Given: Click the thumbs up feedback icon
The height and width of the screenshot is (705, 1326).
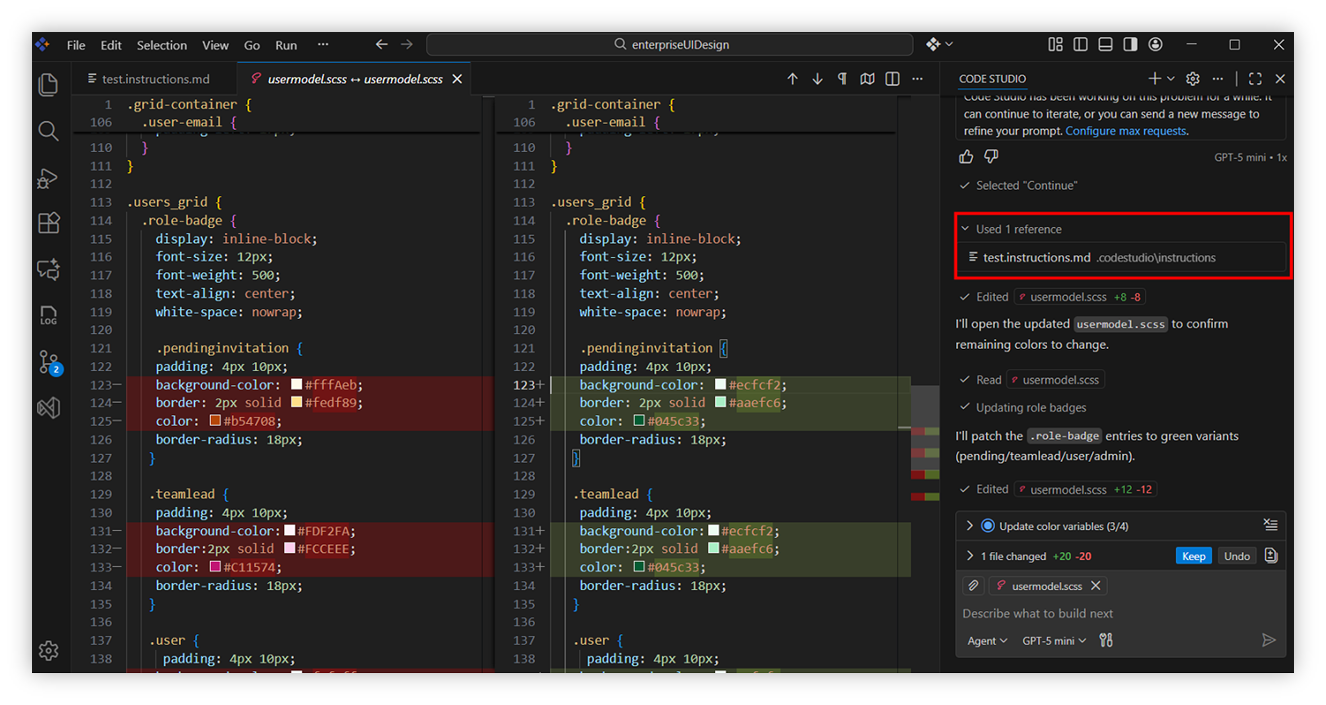Looking at the screenshot, I should (966, 157).
